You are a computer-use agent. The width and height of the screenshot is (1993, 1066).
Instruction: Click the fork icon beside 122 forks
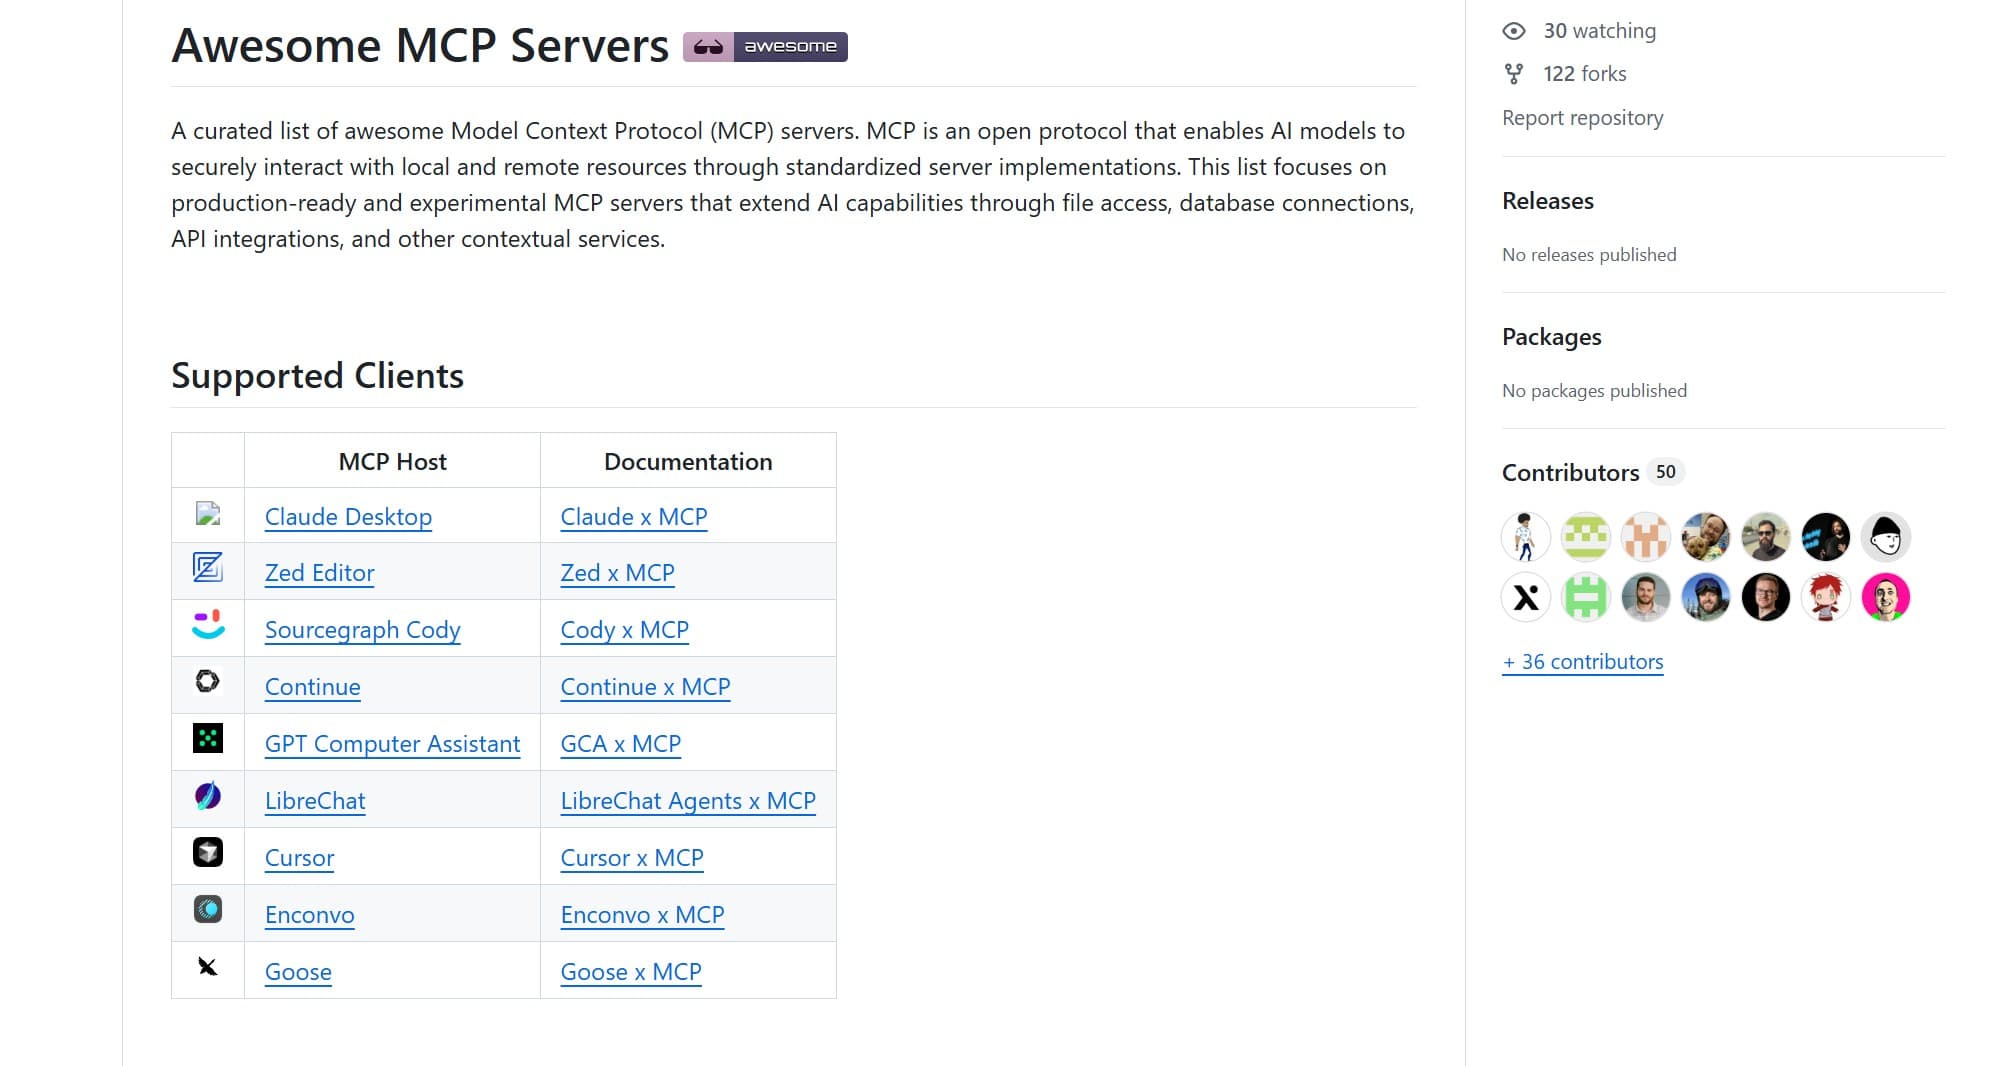click(1514, 74)
